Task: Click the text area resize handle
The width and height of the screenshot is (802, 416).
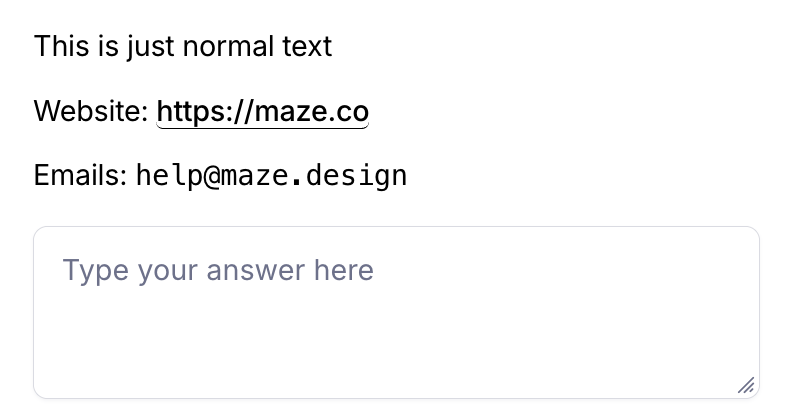Action: (745, 385)
